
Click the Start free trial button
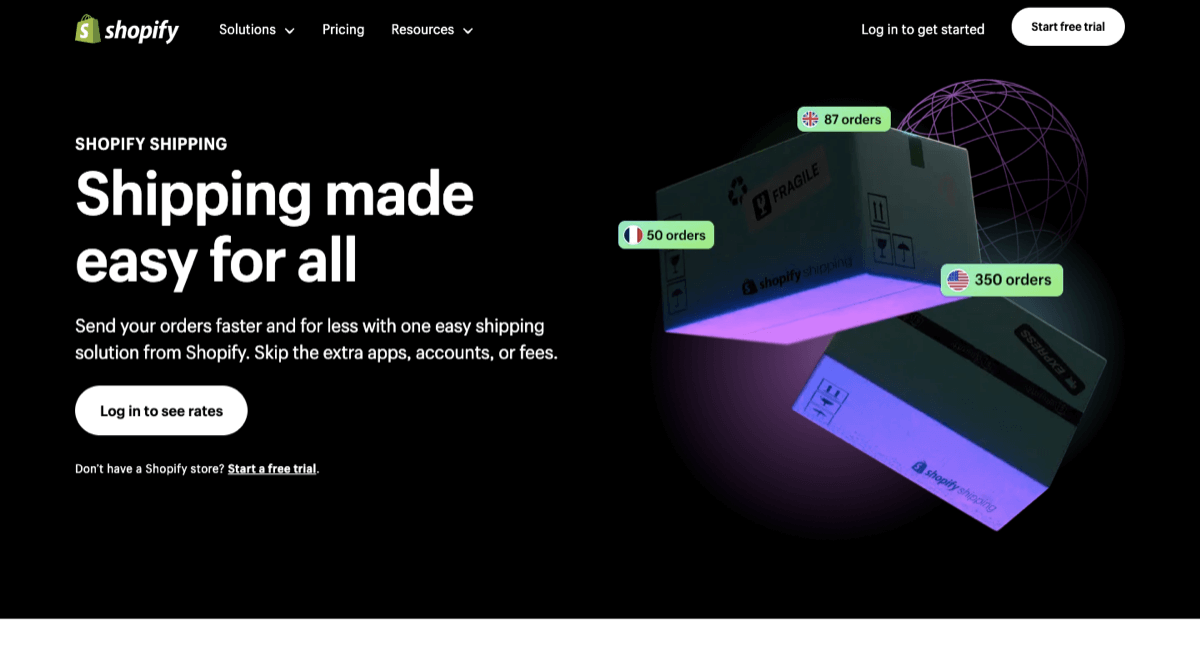pyautogui.click(x=1068, y=27)
